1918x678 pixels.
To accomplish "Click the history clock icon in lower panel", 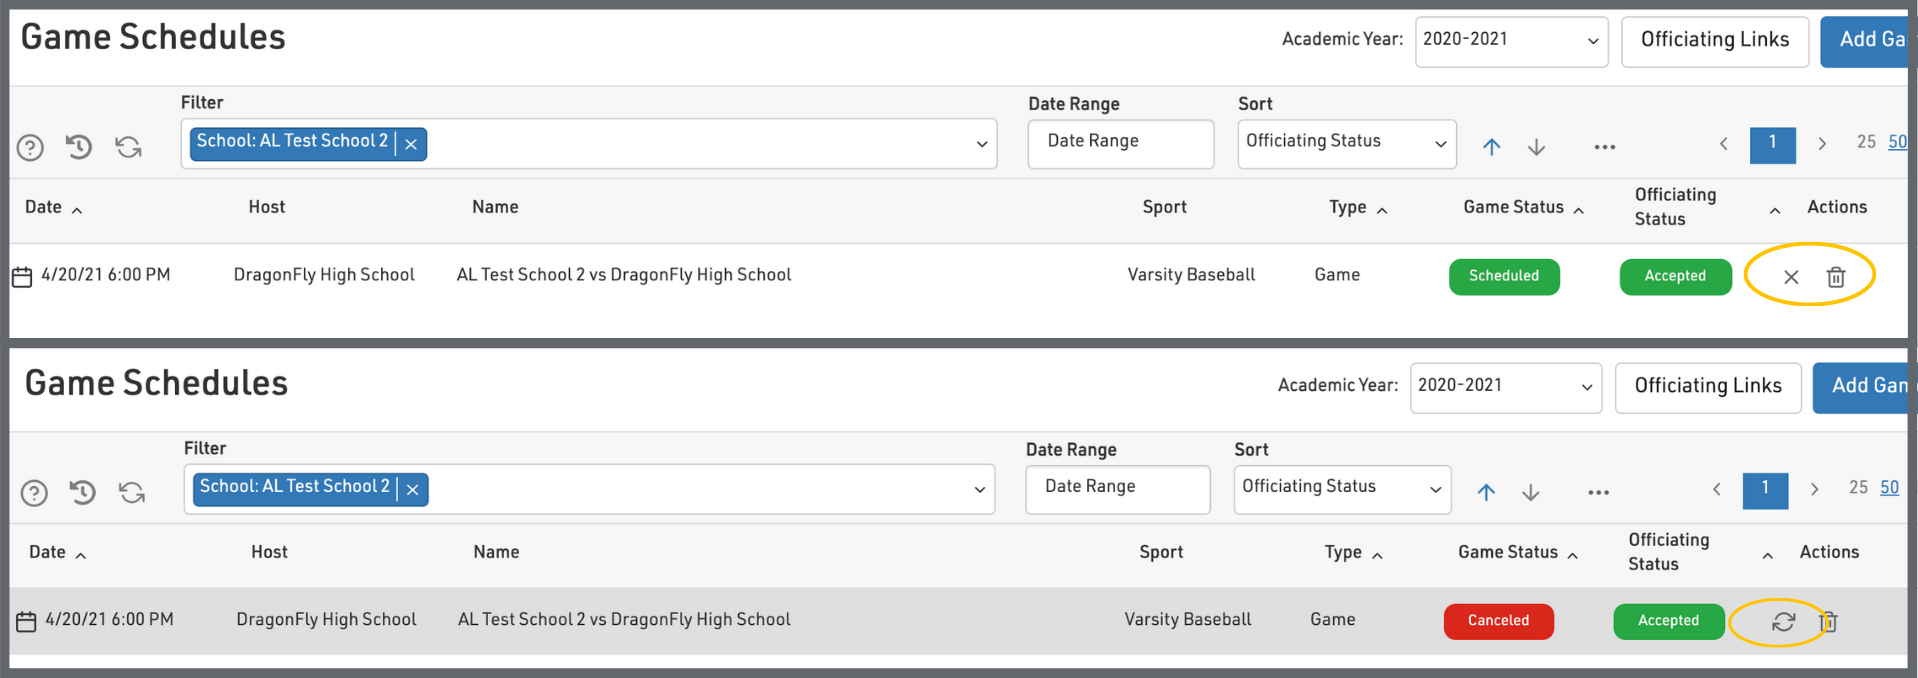I will (x=83, y=492).
